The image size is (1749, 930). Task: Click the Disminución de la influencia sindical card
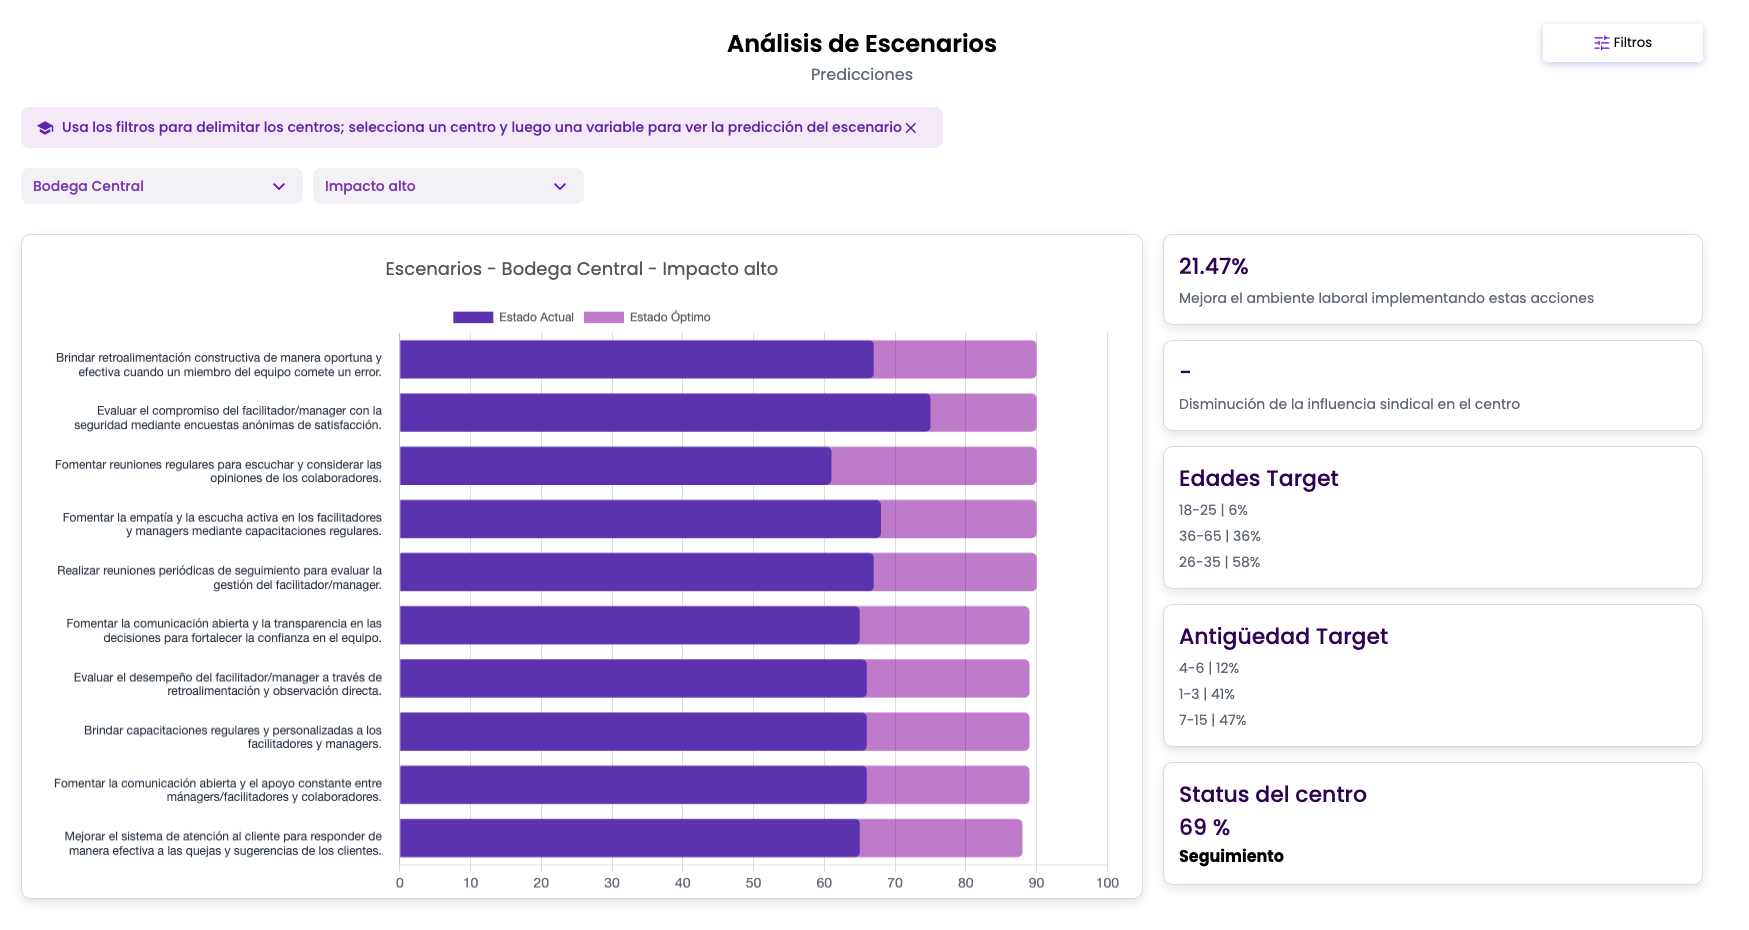pos(1432,386)
